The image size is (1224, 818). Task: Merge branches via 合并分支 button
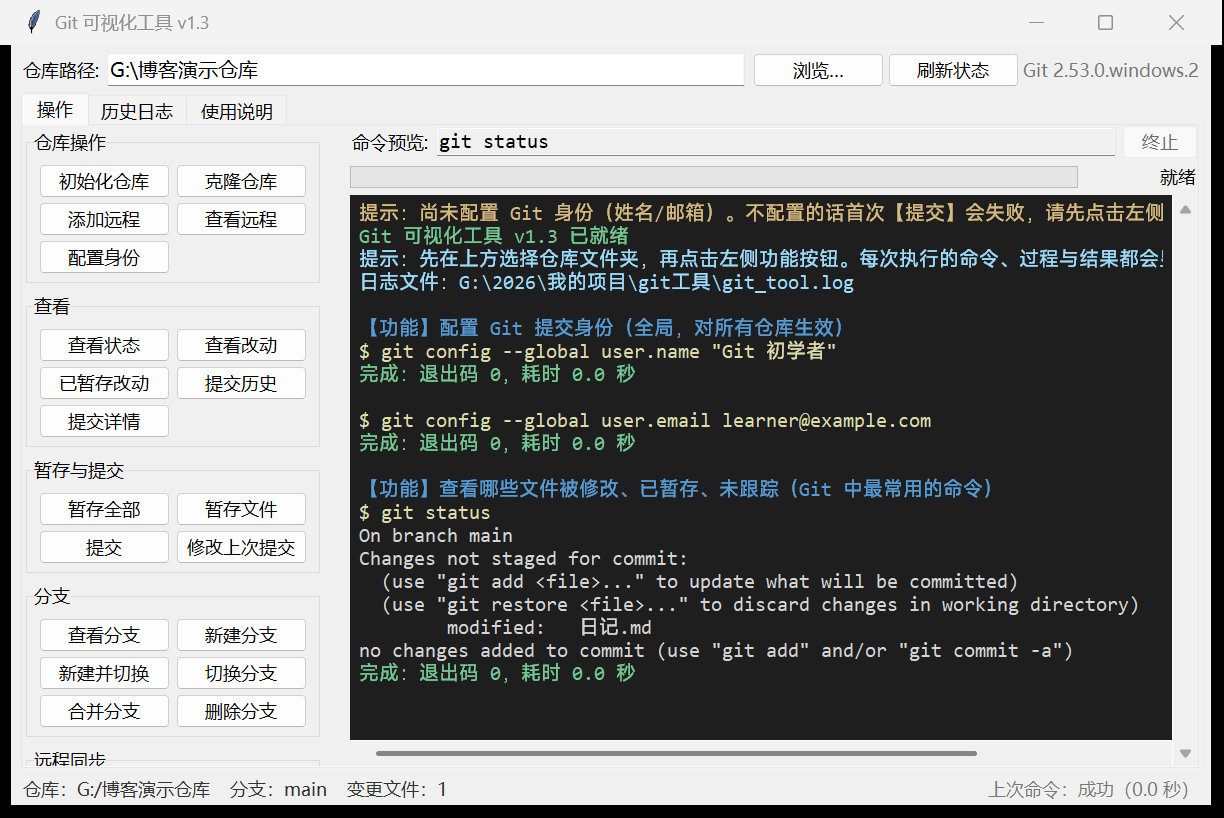click(104, 712)
